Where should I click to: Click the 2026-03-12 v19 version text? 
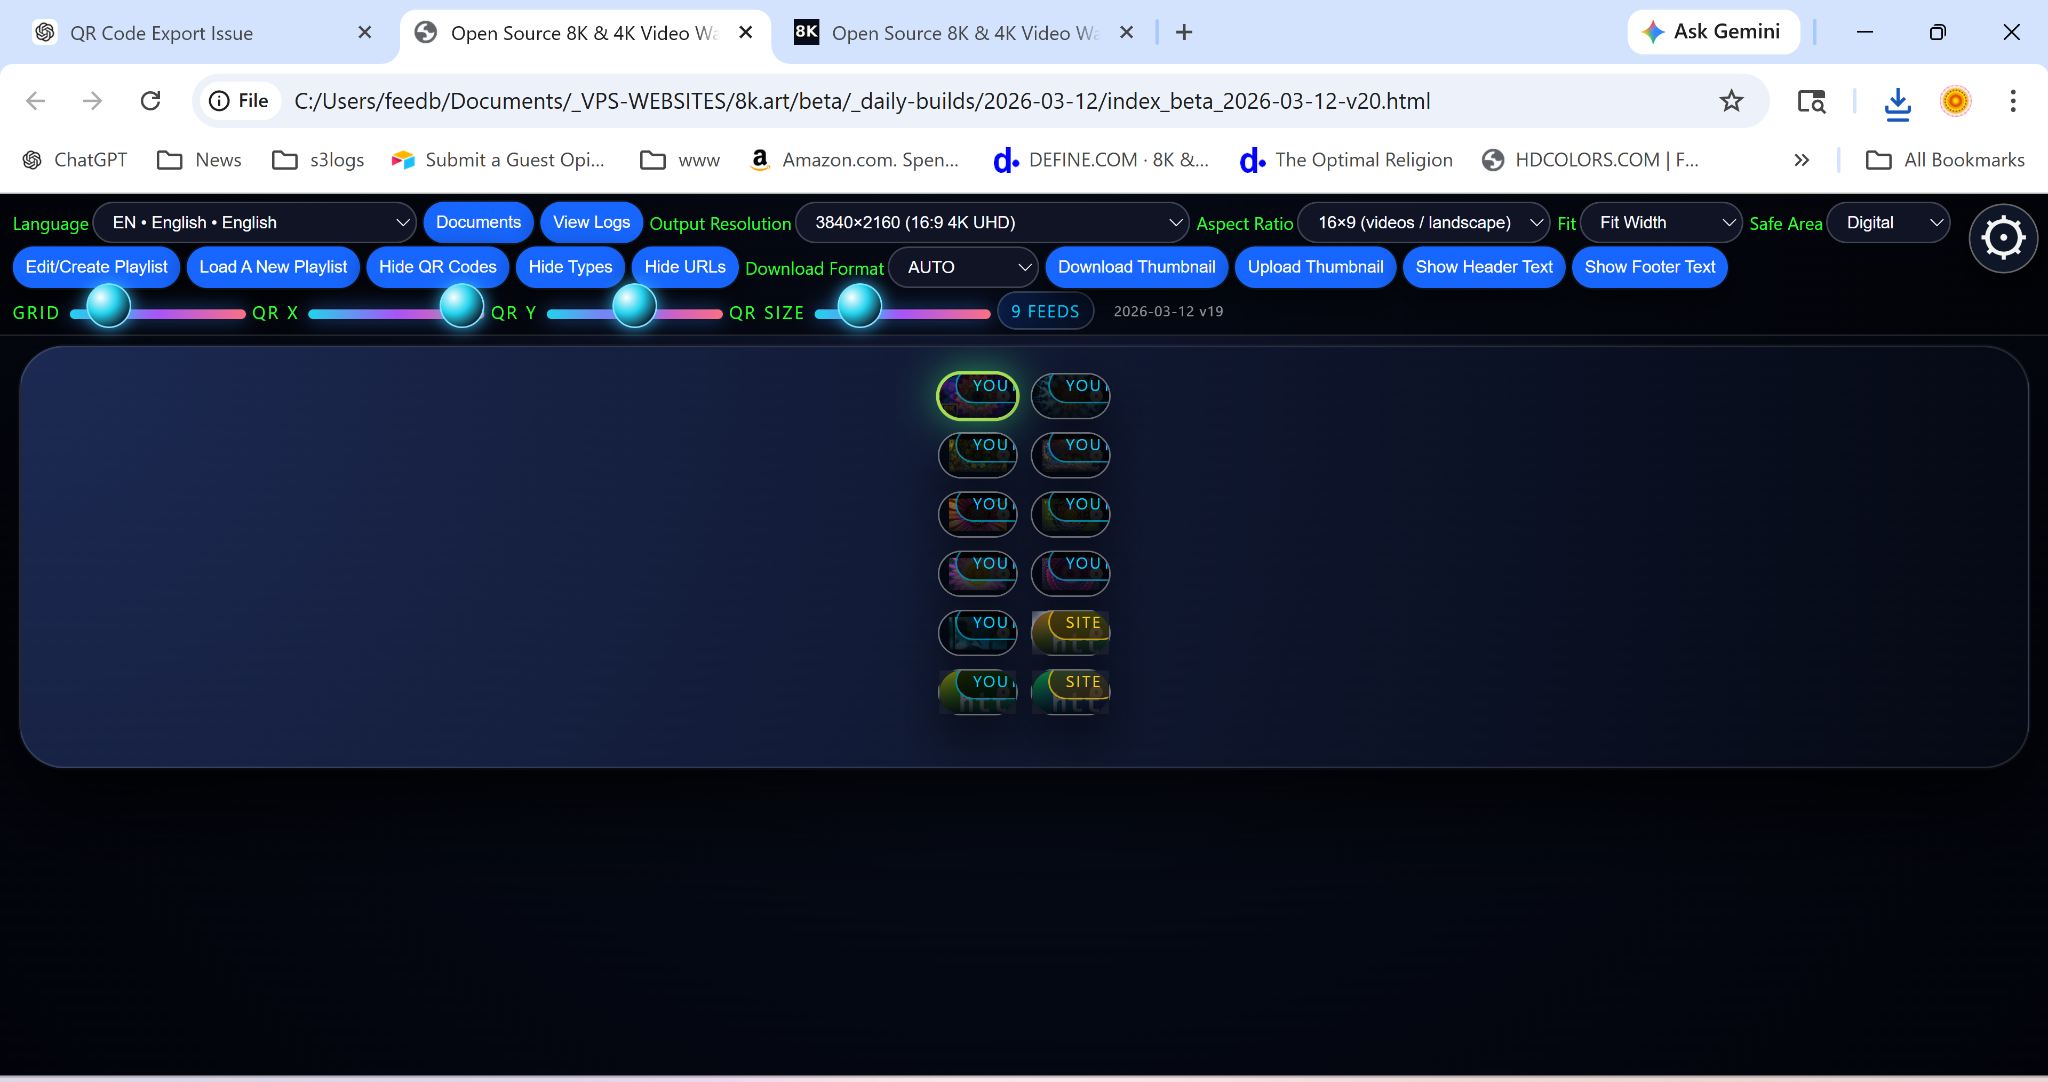click(x=1168, y=311)
